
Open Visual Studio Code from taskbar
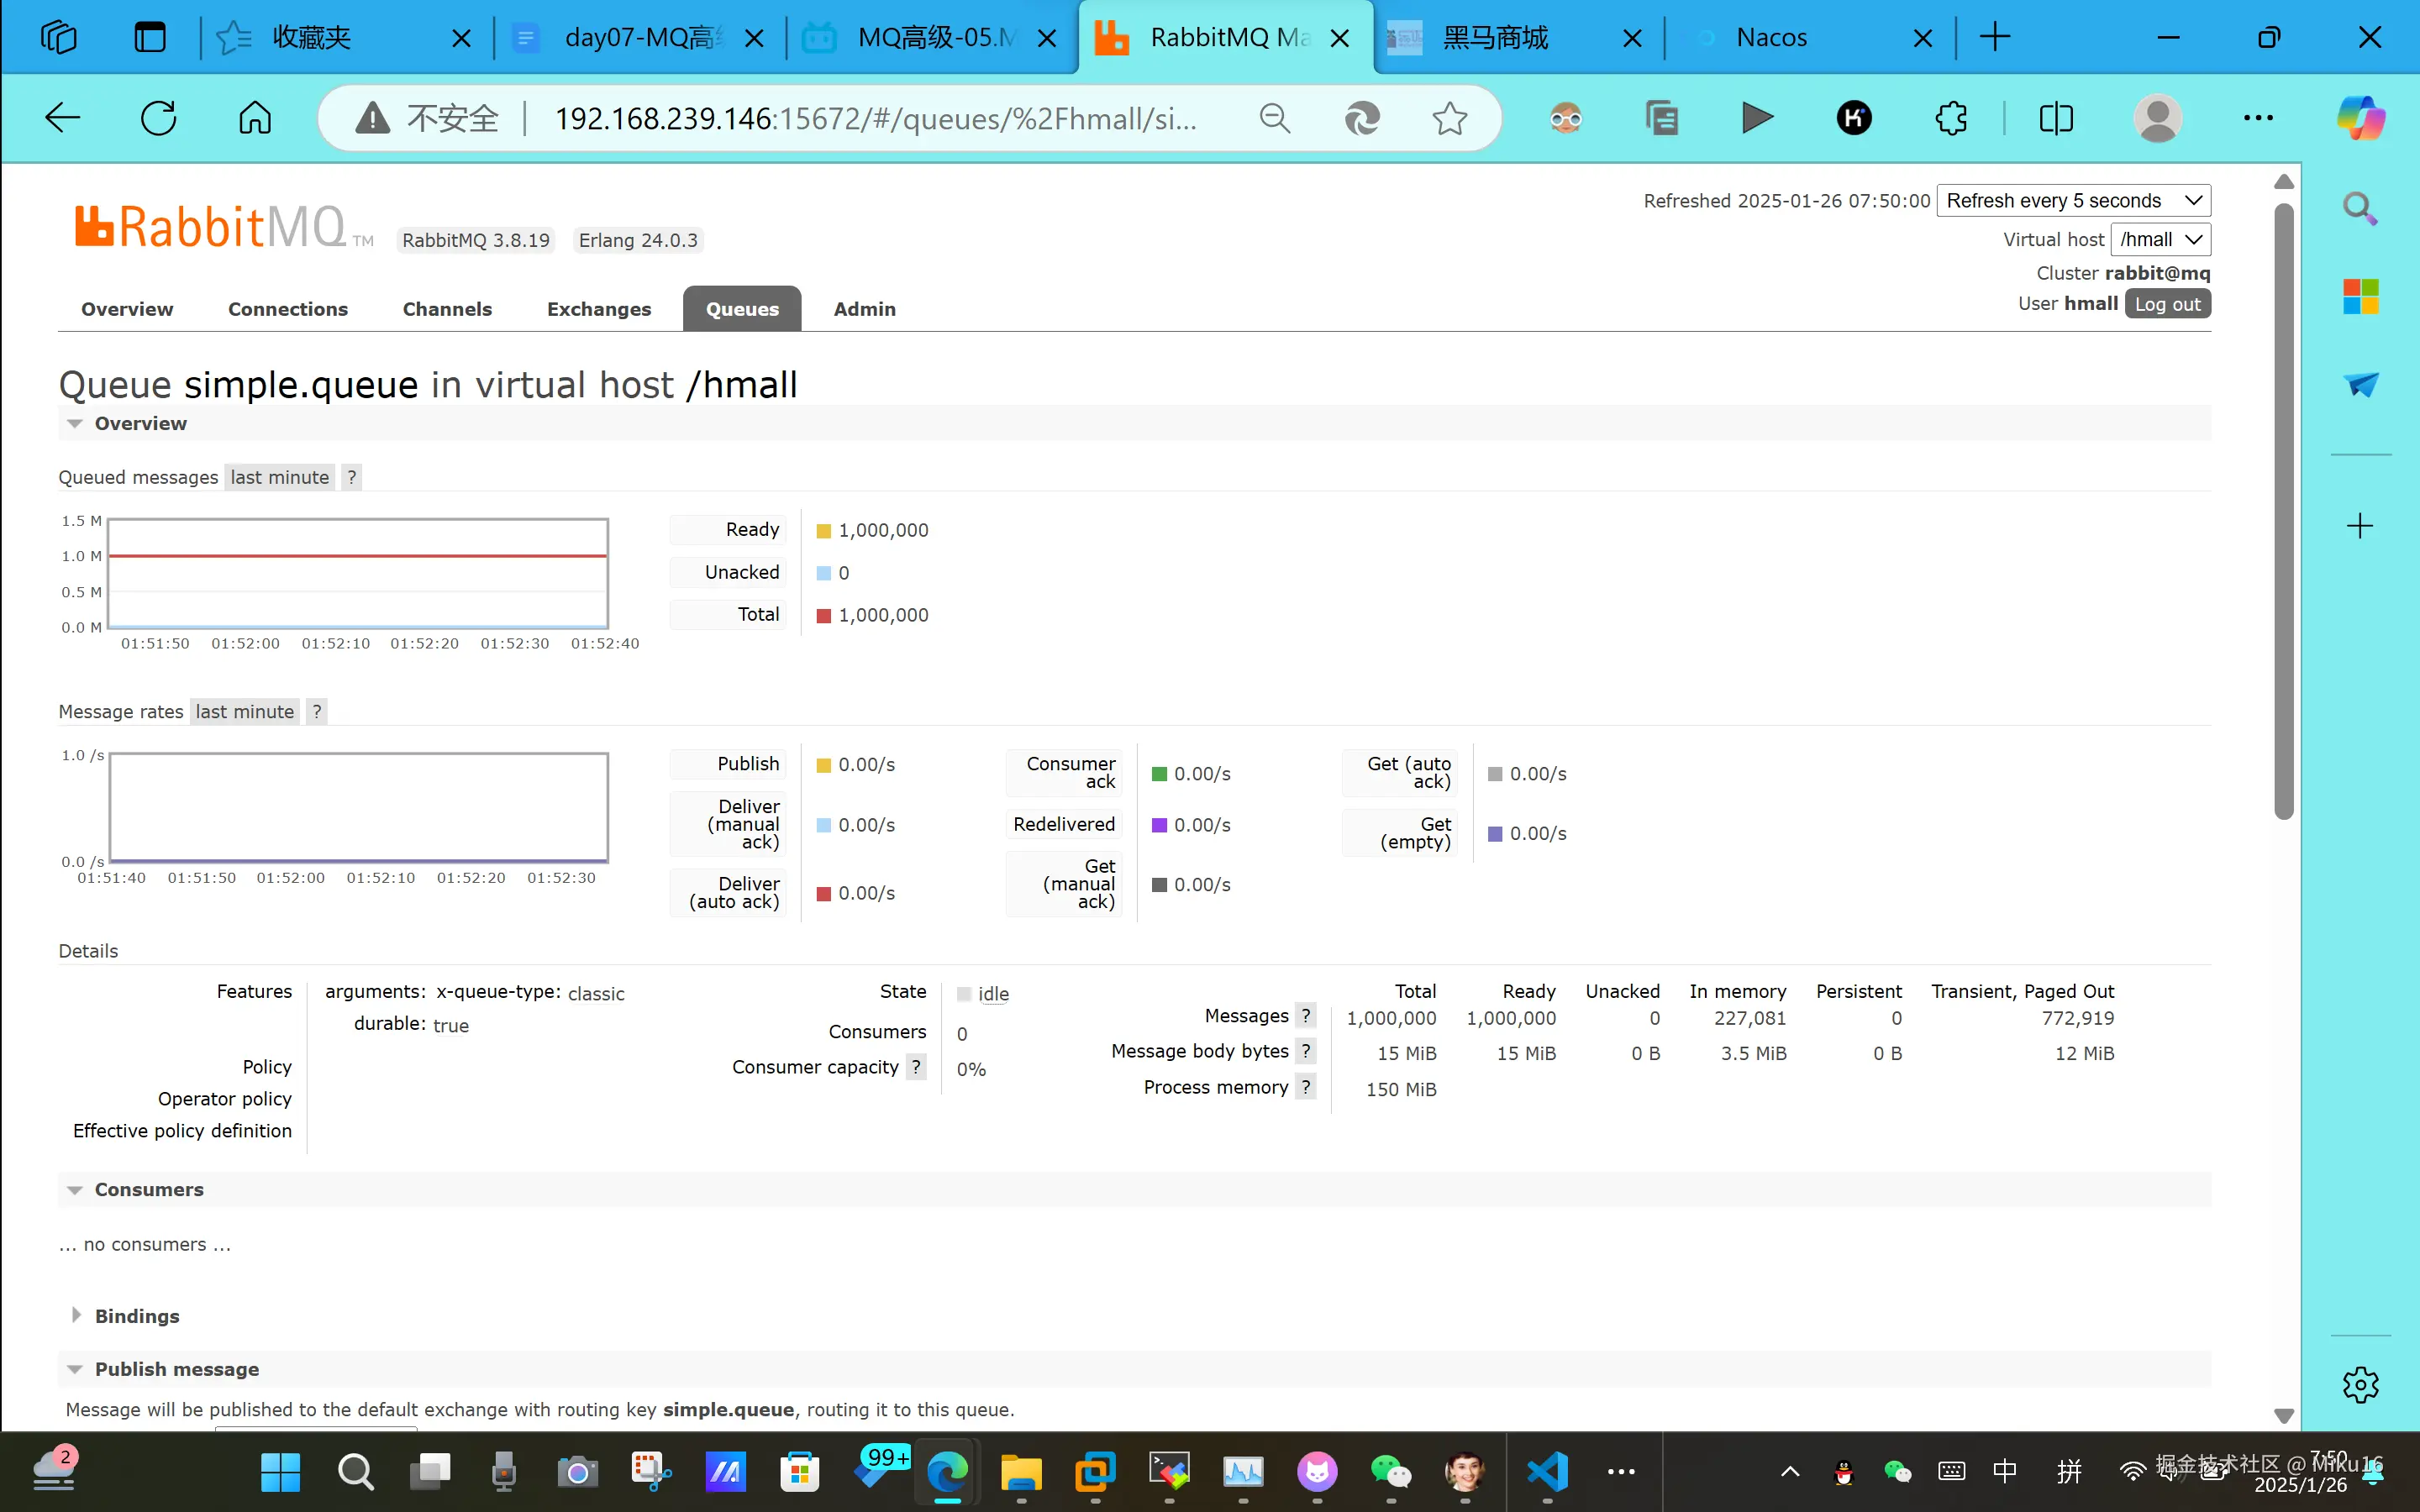pyautogui.click(x=1547, y=1471)
